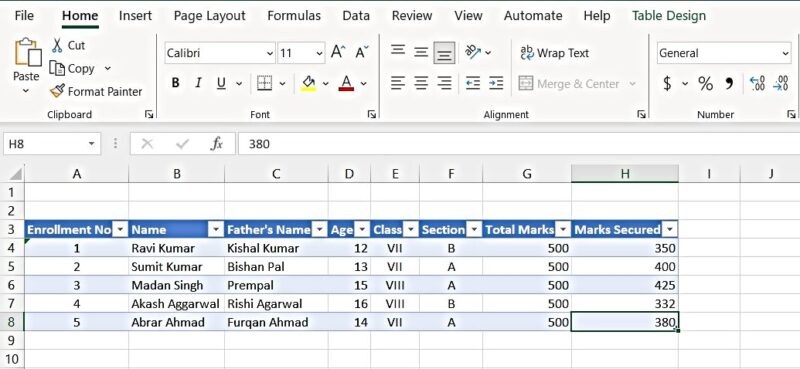Open the Total Marks filter dropdown
Screen dimensions: 800x369
[563, 230]
